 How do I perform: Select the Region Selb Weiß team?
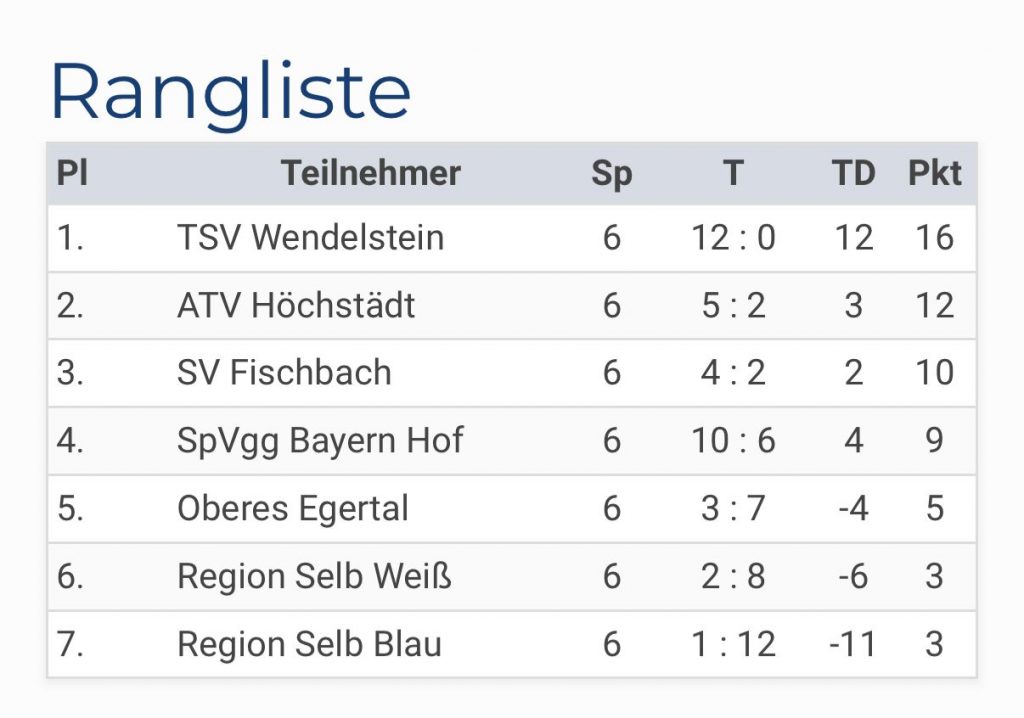[x=314, y=576]
